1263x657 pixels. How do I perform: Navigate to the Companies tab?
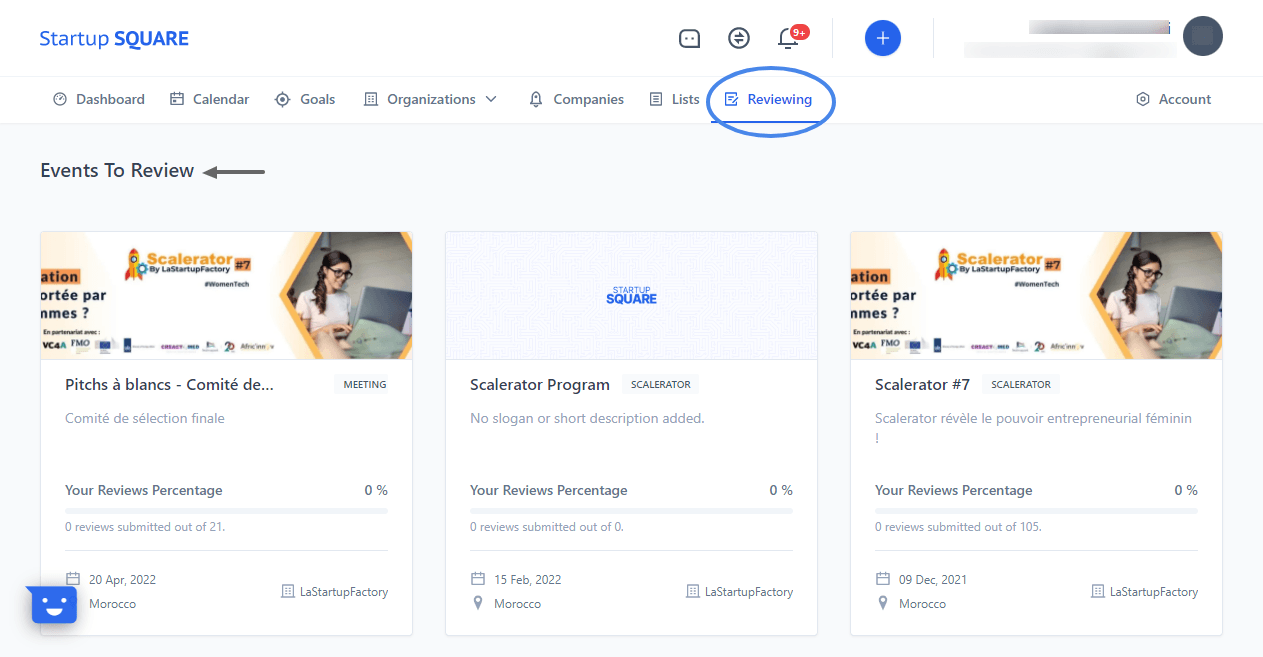tap(576, 99)
